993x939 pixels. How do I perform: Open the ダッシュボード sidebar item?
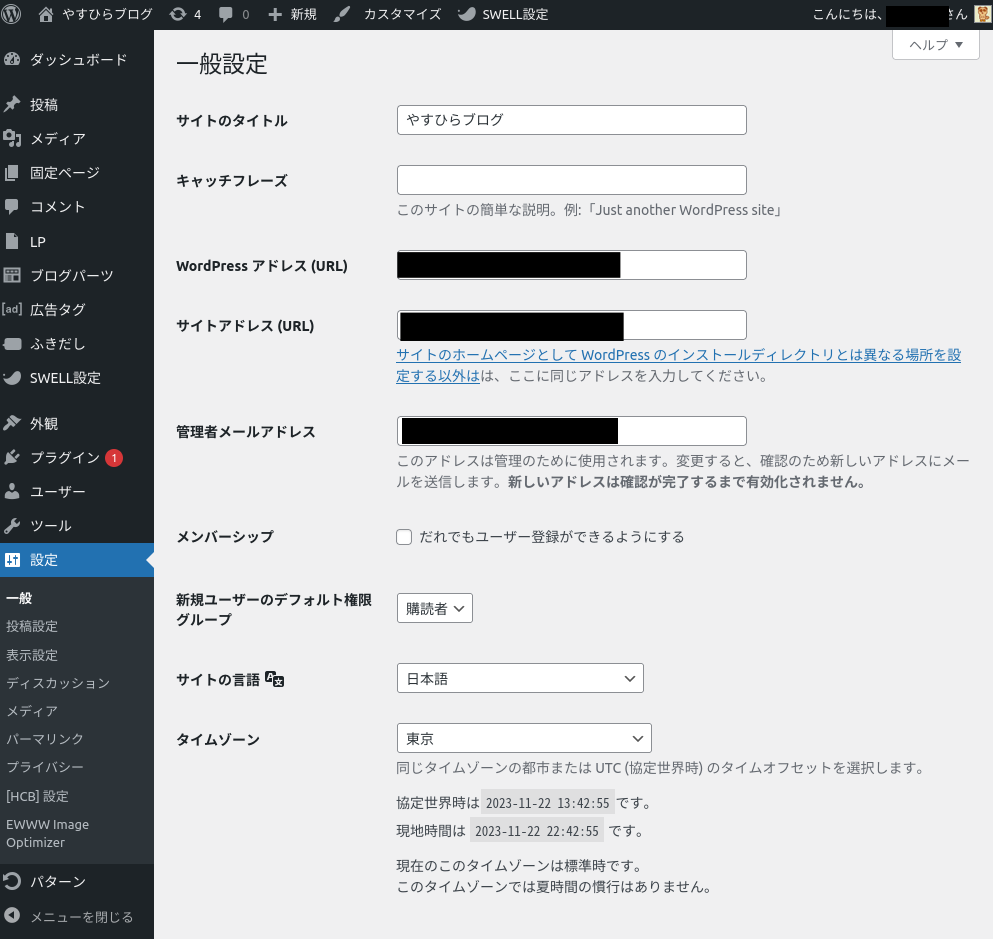[x=78, y=60]
